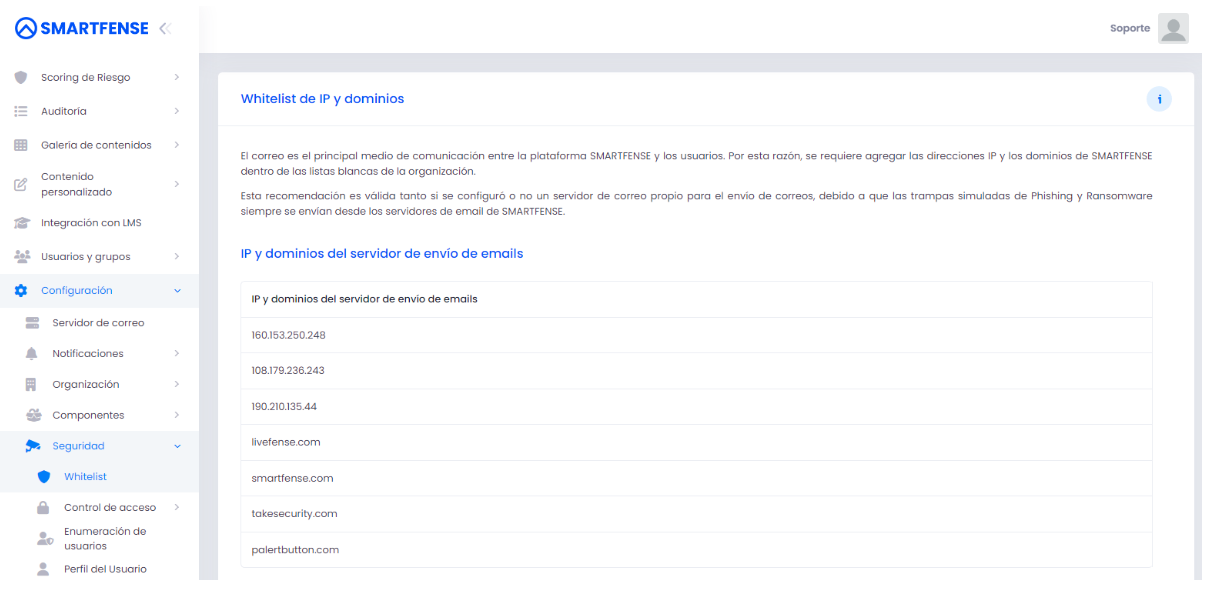Open the Scoring de Riesgo menu

point(86,77)
